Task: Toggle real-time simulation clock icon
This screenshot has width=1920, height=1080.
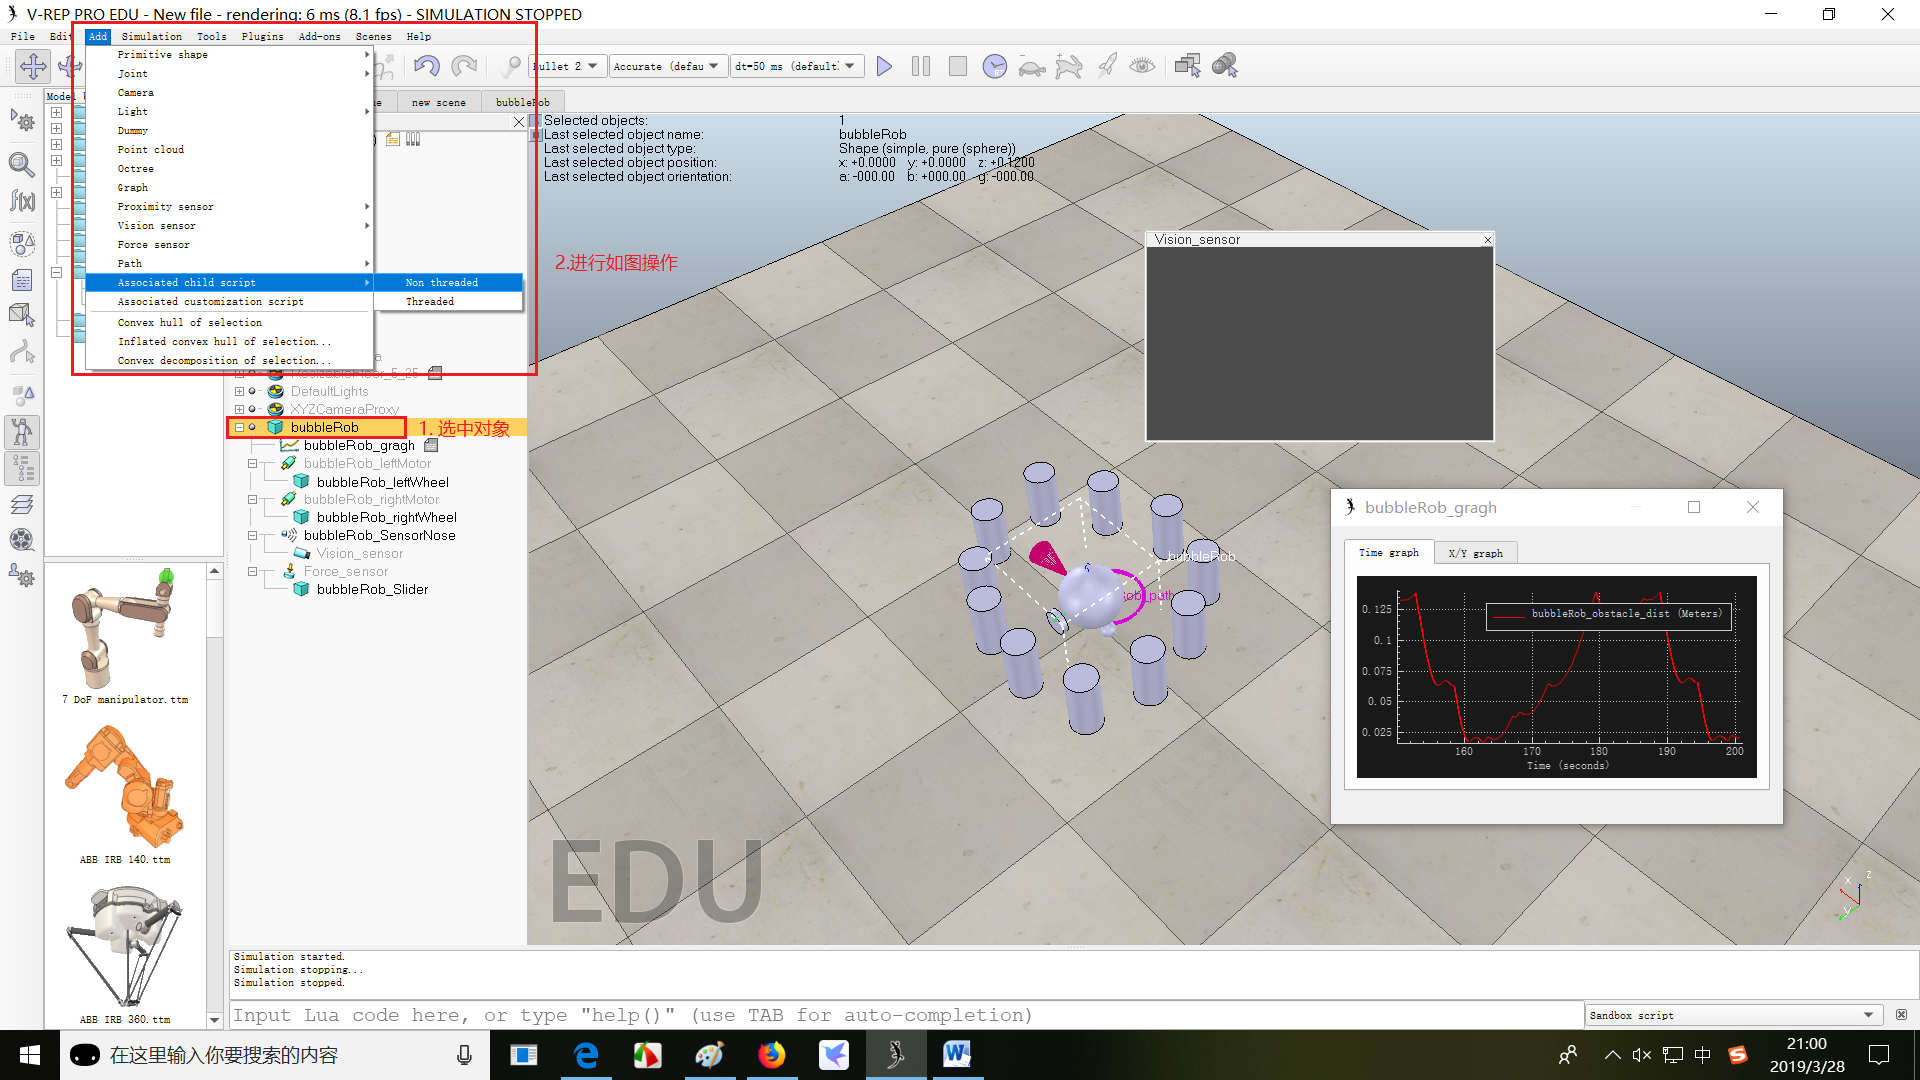Action: coord(994,66)
